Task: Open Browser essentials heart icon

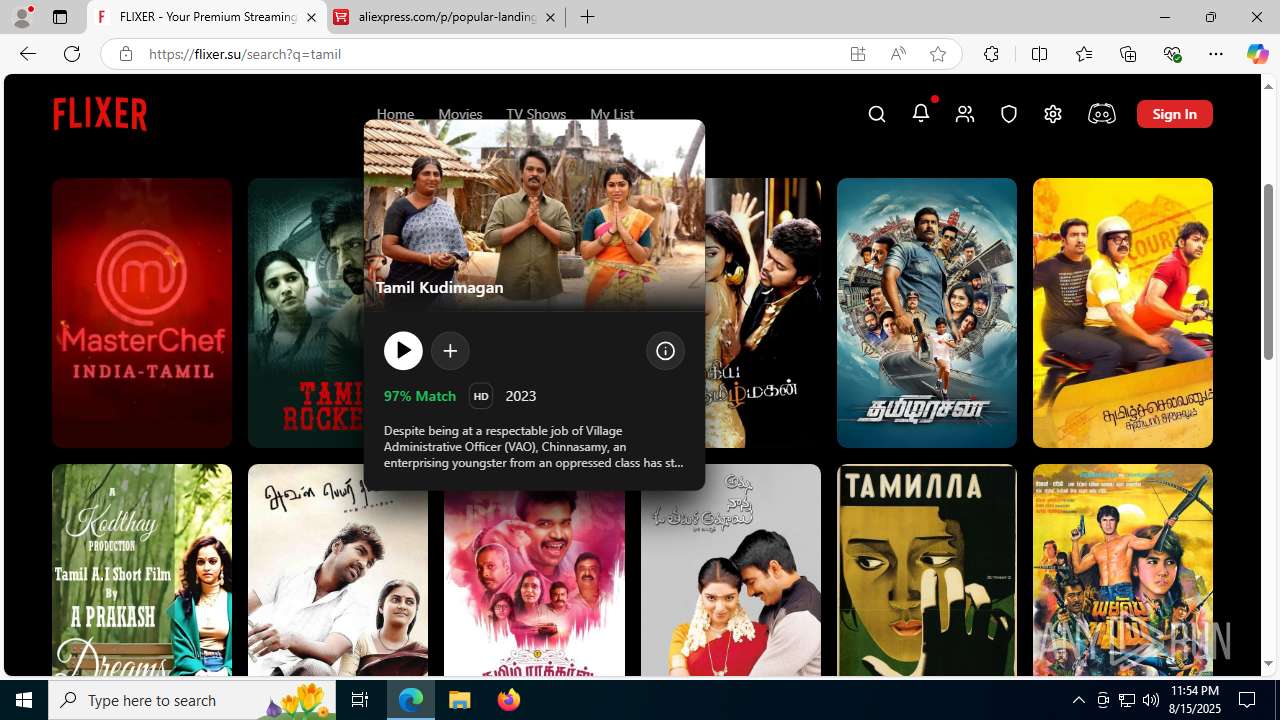Action: [1172, 54]
